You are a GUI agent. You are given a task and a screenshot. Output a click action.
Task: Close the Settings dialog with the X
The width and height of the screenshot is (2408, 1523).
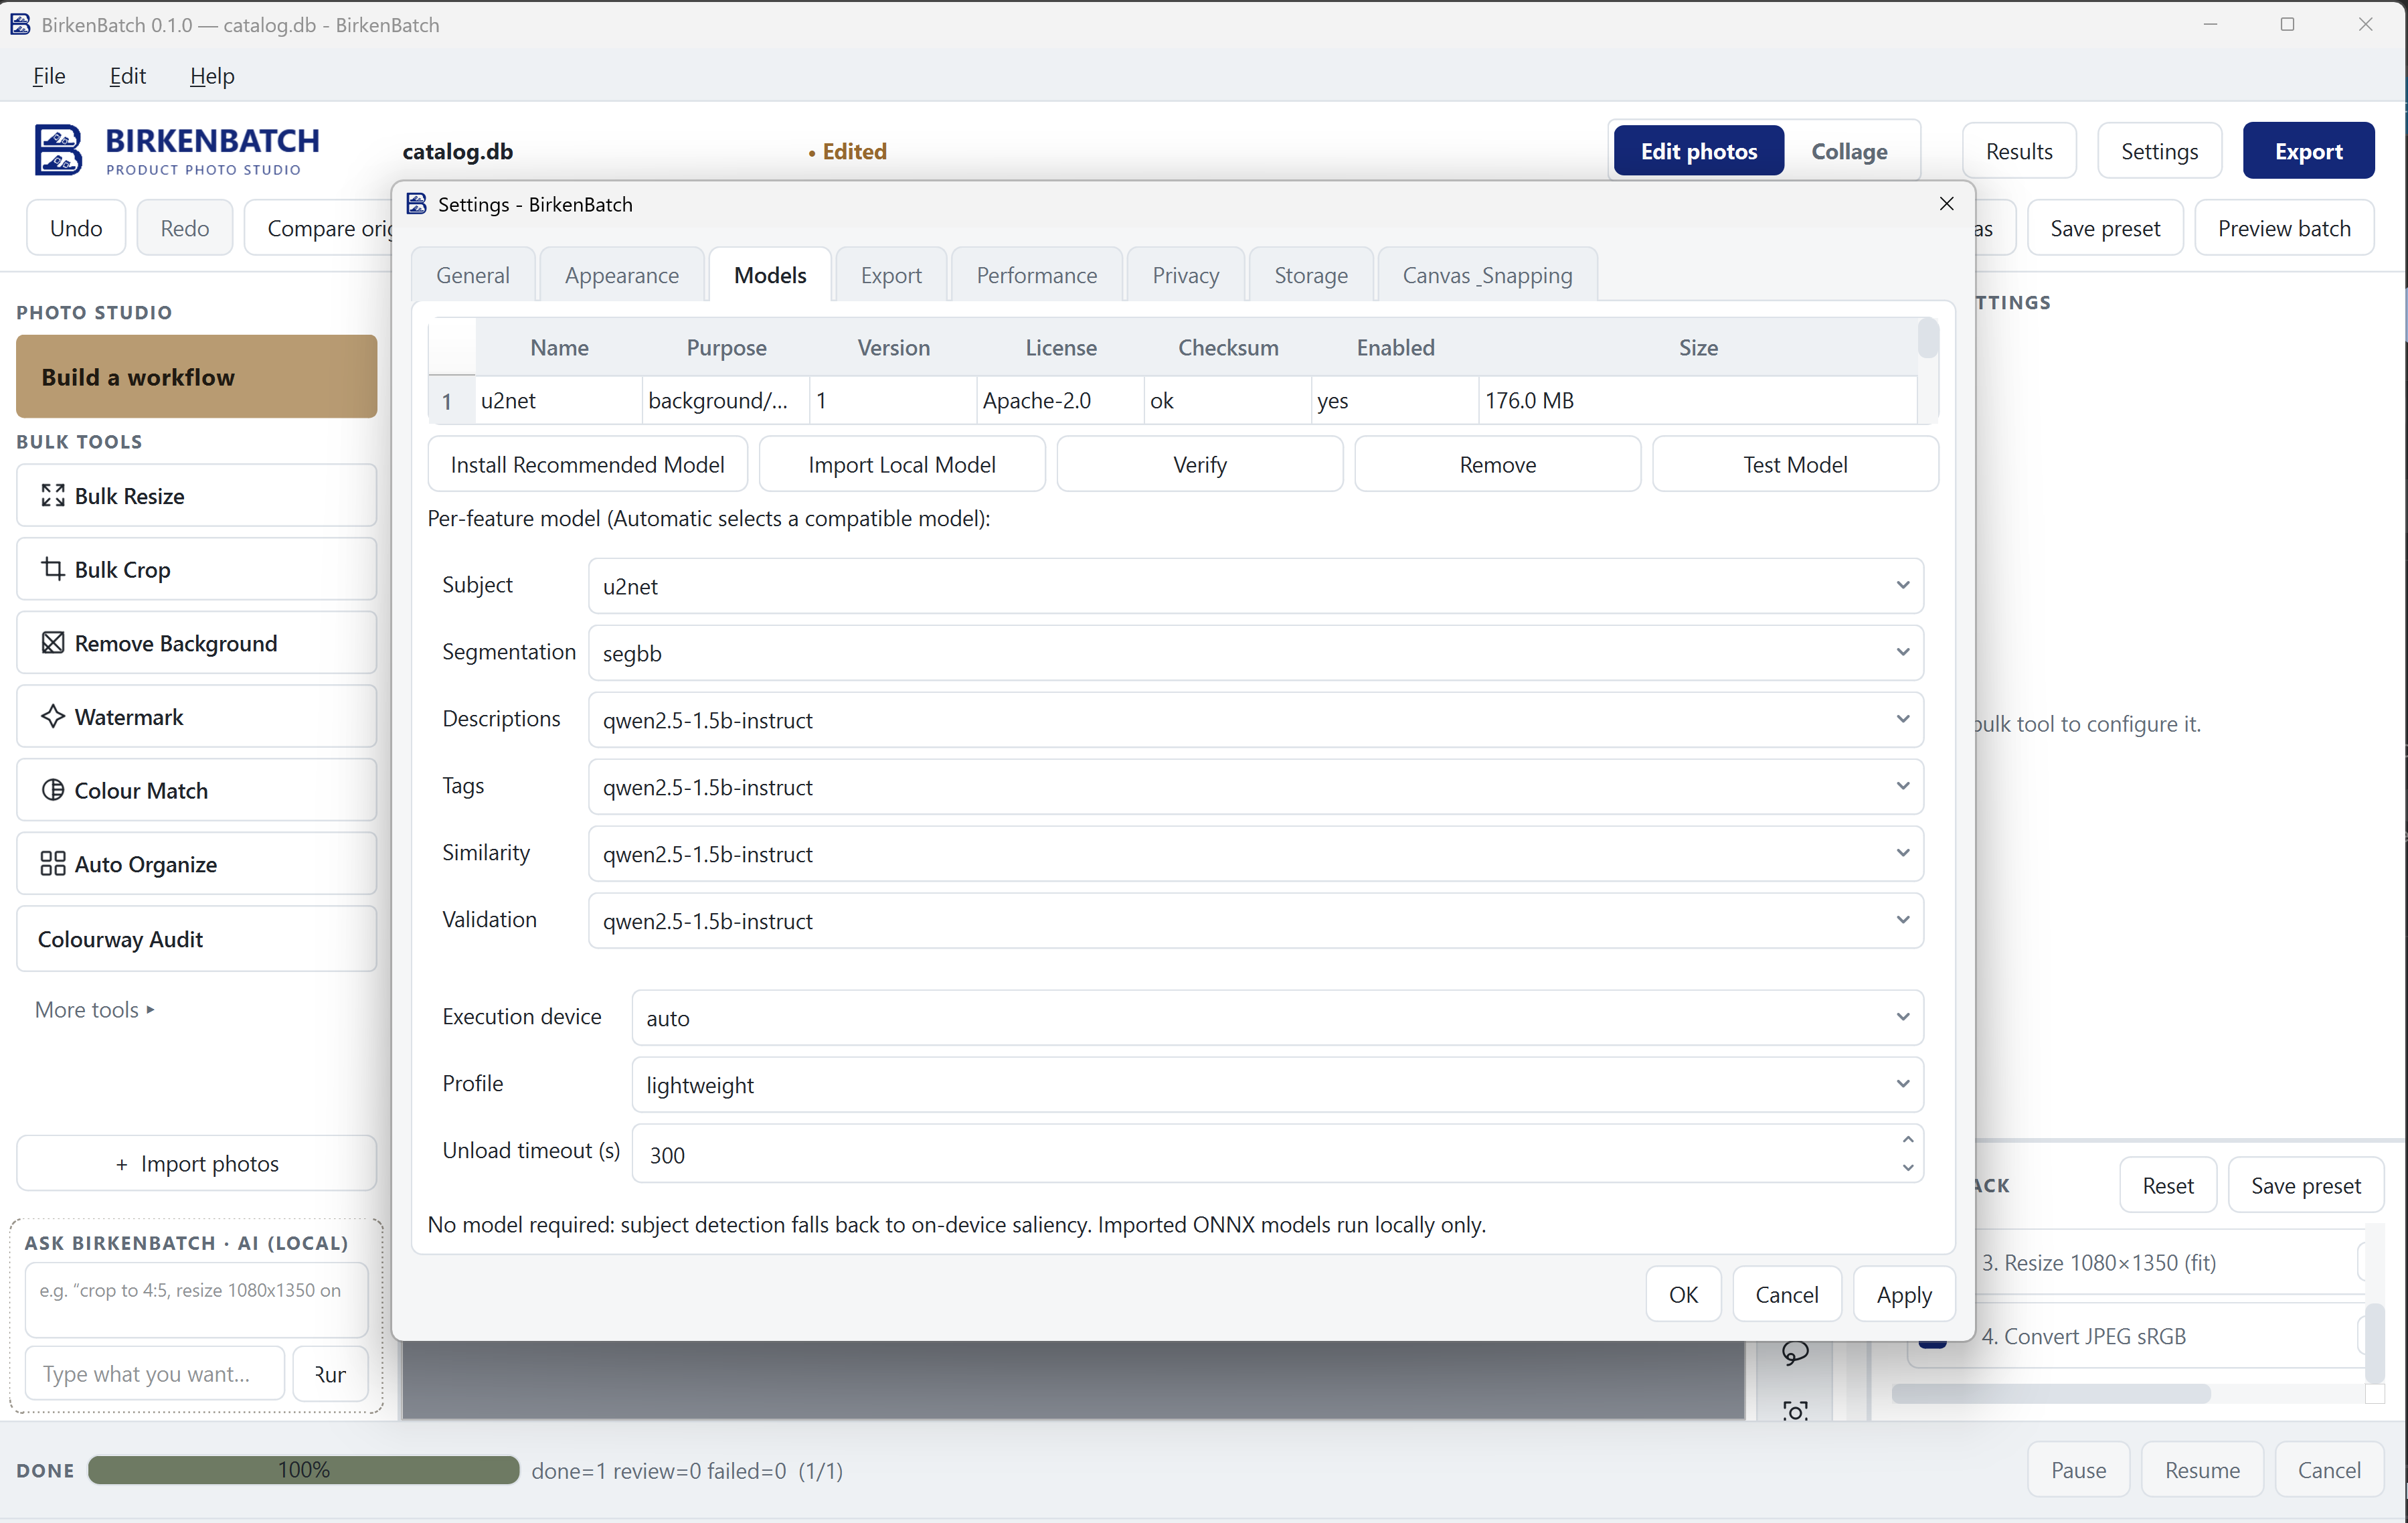(x=1946, y=204)
